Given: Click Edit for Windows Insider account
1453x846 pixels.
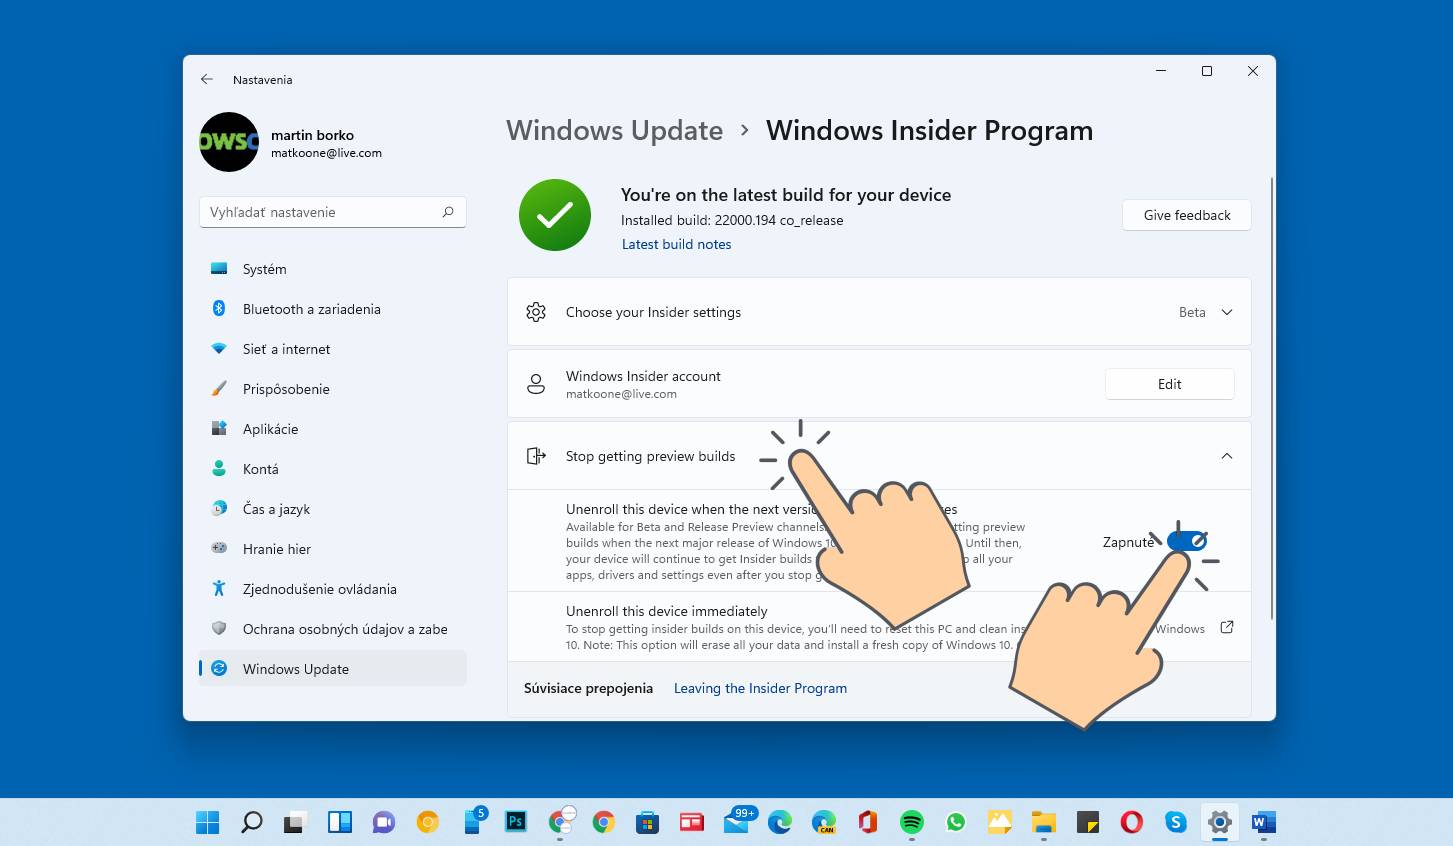Looking at the screenshot, I should 1169,384.
